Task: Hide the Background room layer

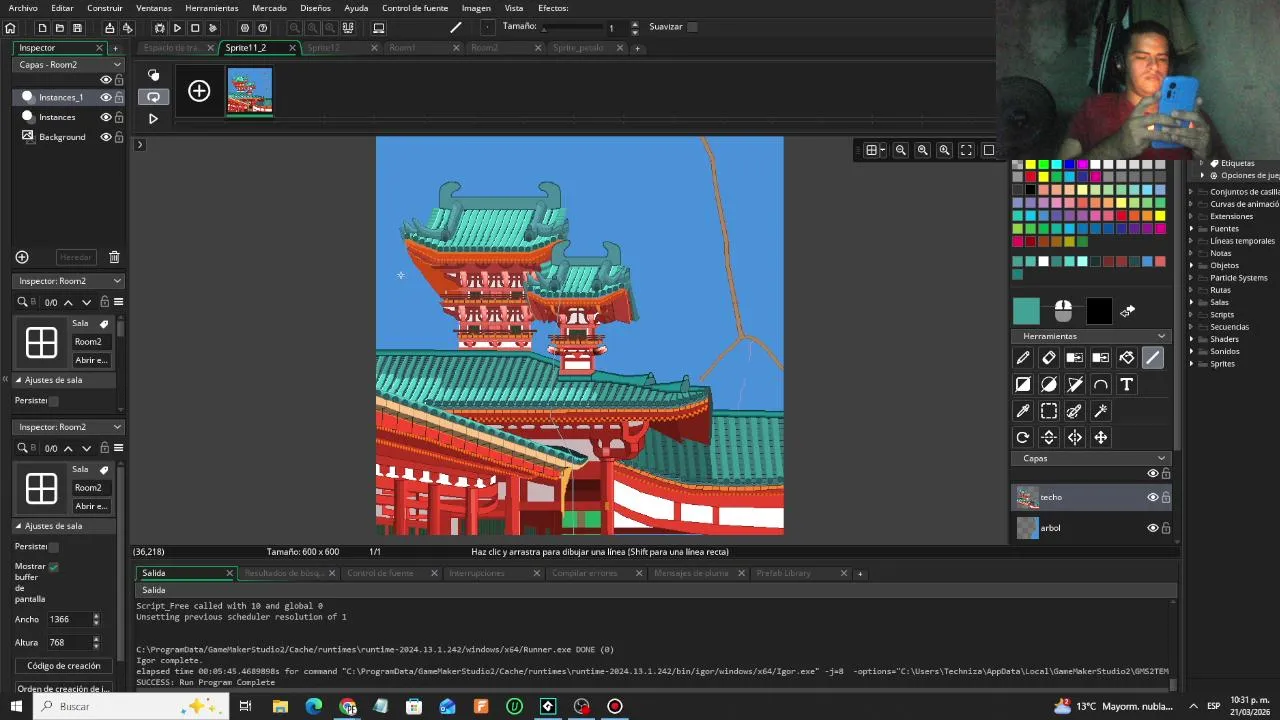Action: pos(106,137)
